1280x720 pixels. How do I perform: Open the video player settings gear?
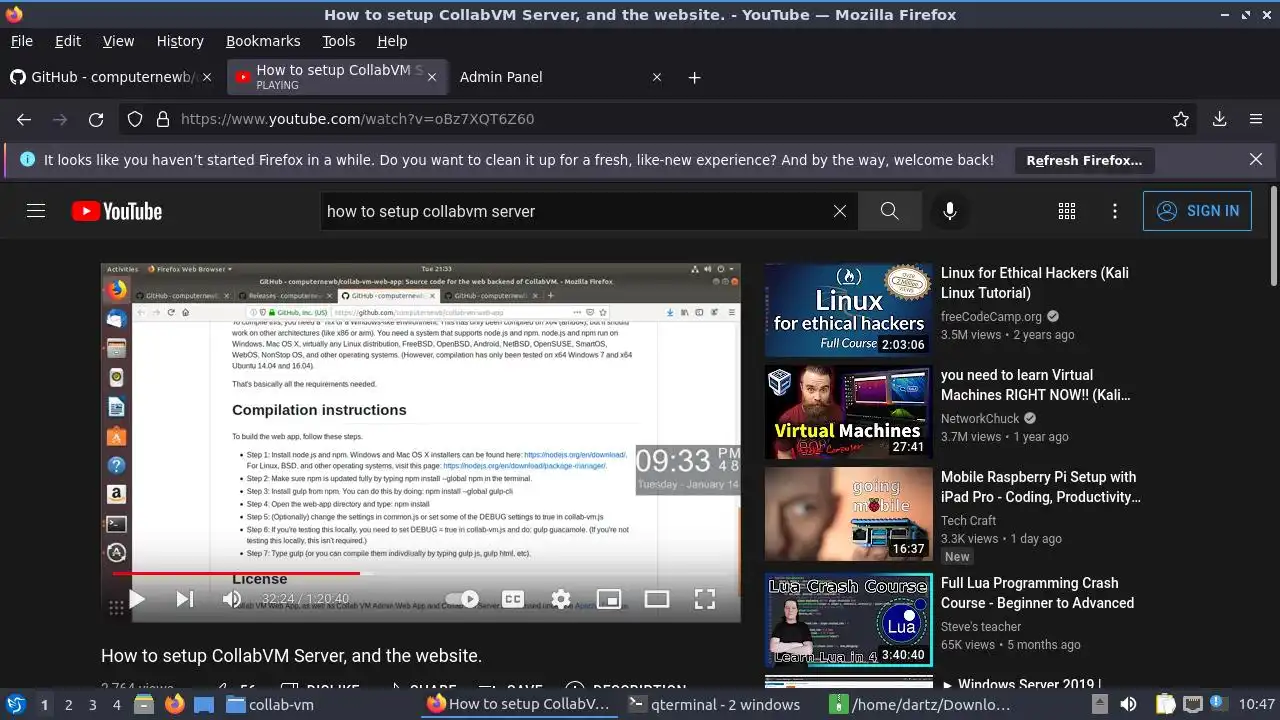(561, 599)
